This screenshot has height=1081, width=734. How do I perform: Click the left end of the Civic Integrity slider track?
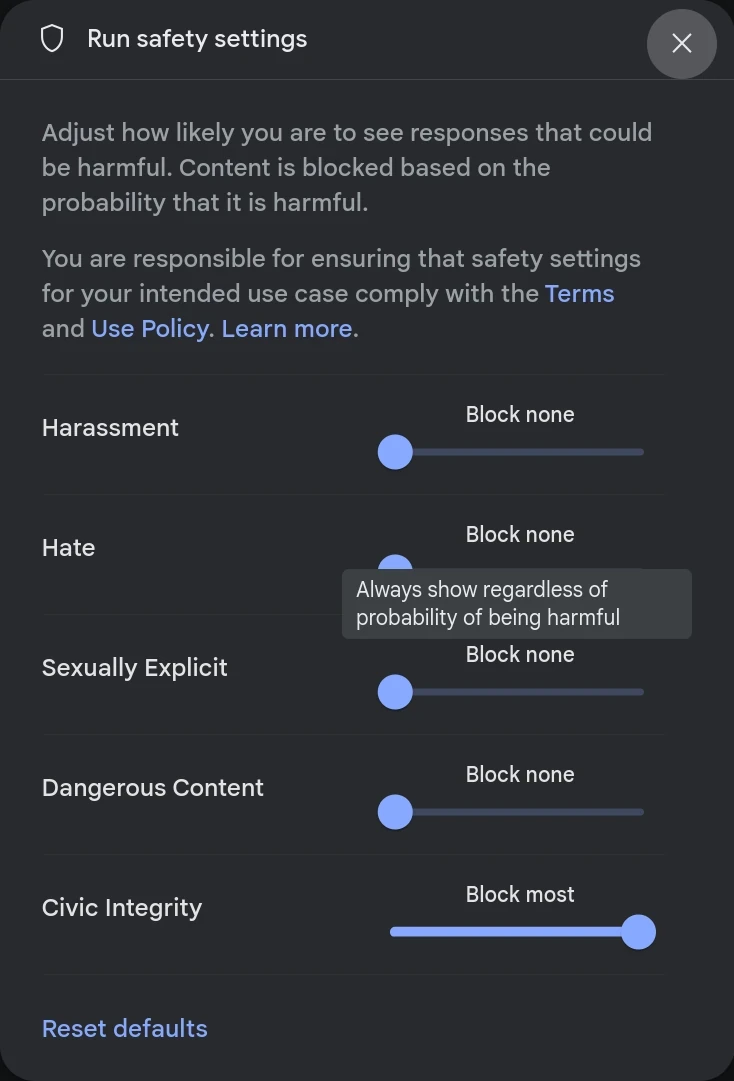tap(396, 932)
